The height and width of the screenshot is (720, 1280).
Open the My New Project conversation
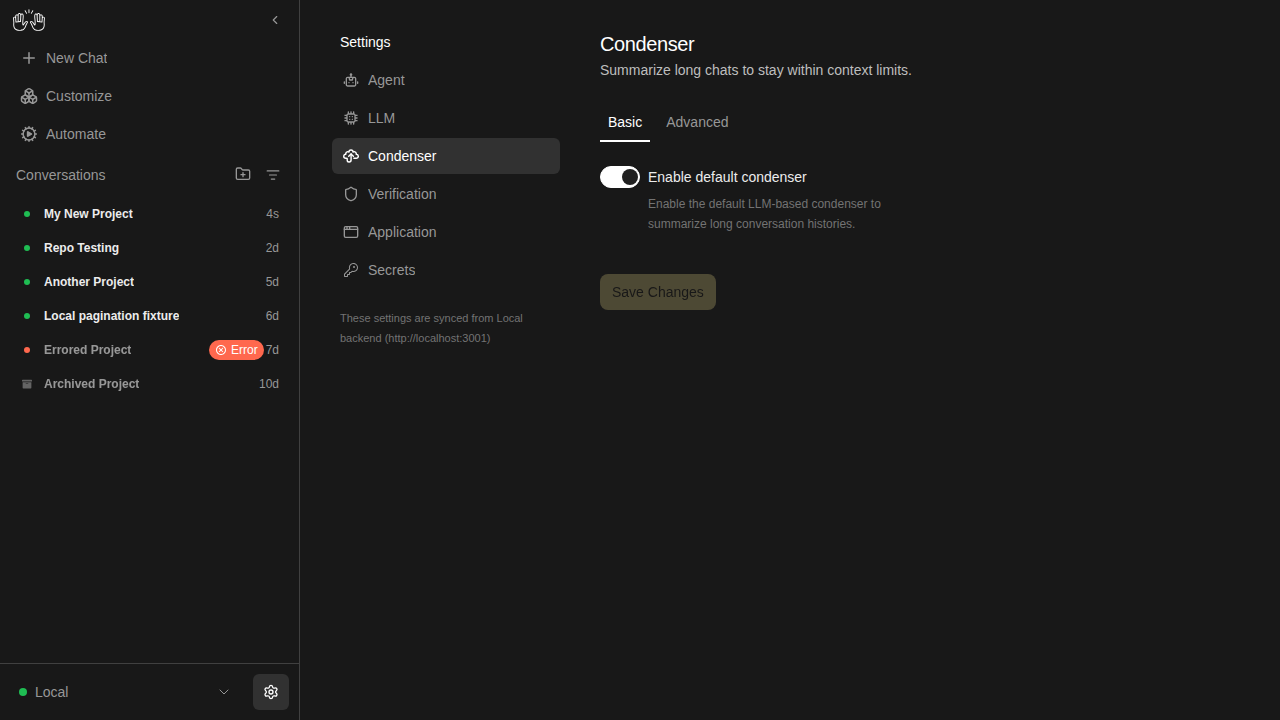click(150, 214)
